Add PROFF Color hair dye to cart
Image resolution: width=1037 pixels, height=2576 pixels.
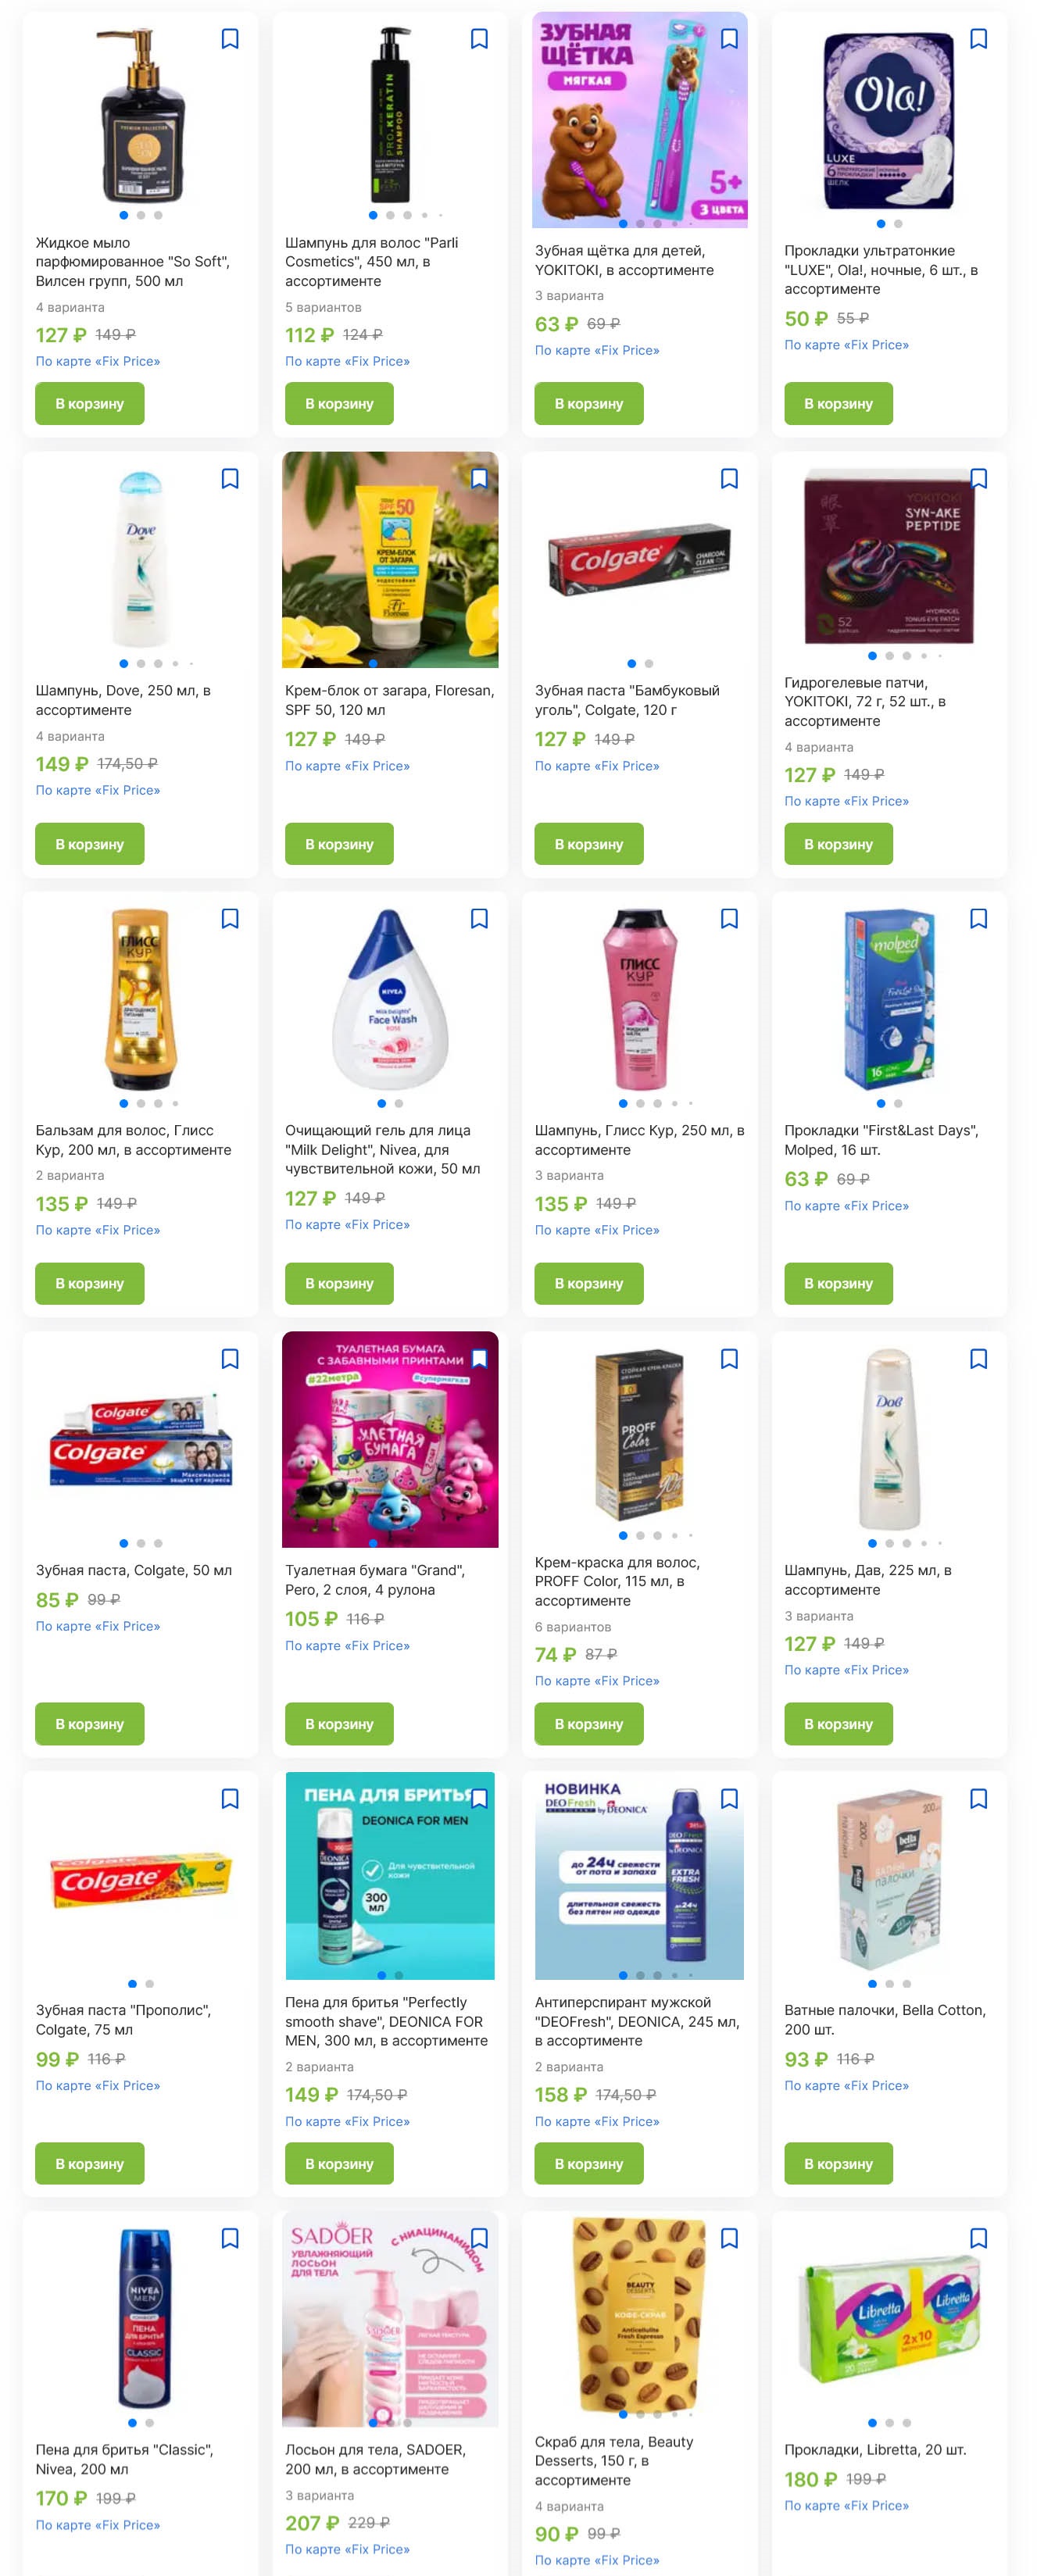click(589, 1724)
